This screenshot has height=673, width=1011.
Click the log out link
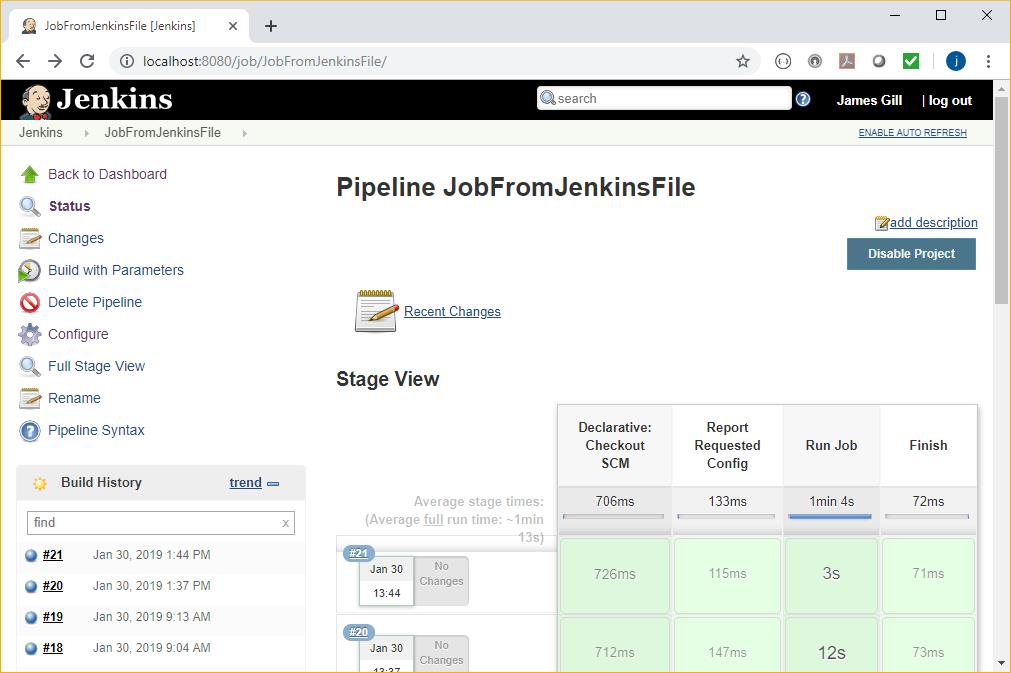[950, 101]
